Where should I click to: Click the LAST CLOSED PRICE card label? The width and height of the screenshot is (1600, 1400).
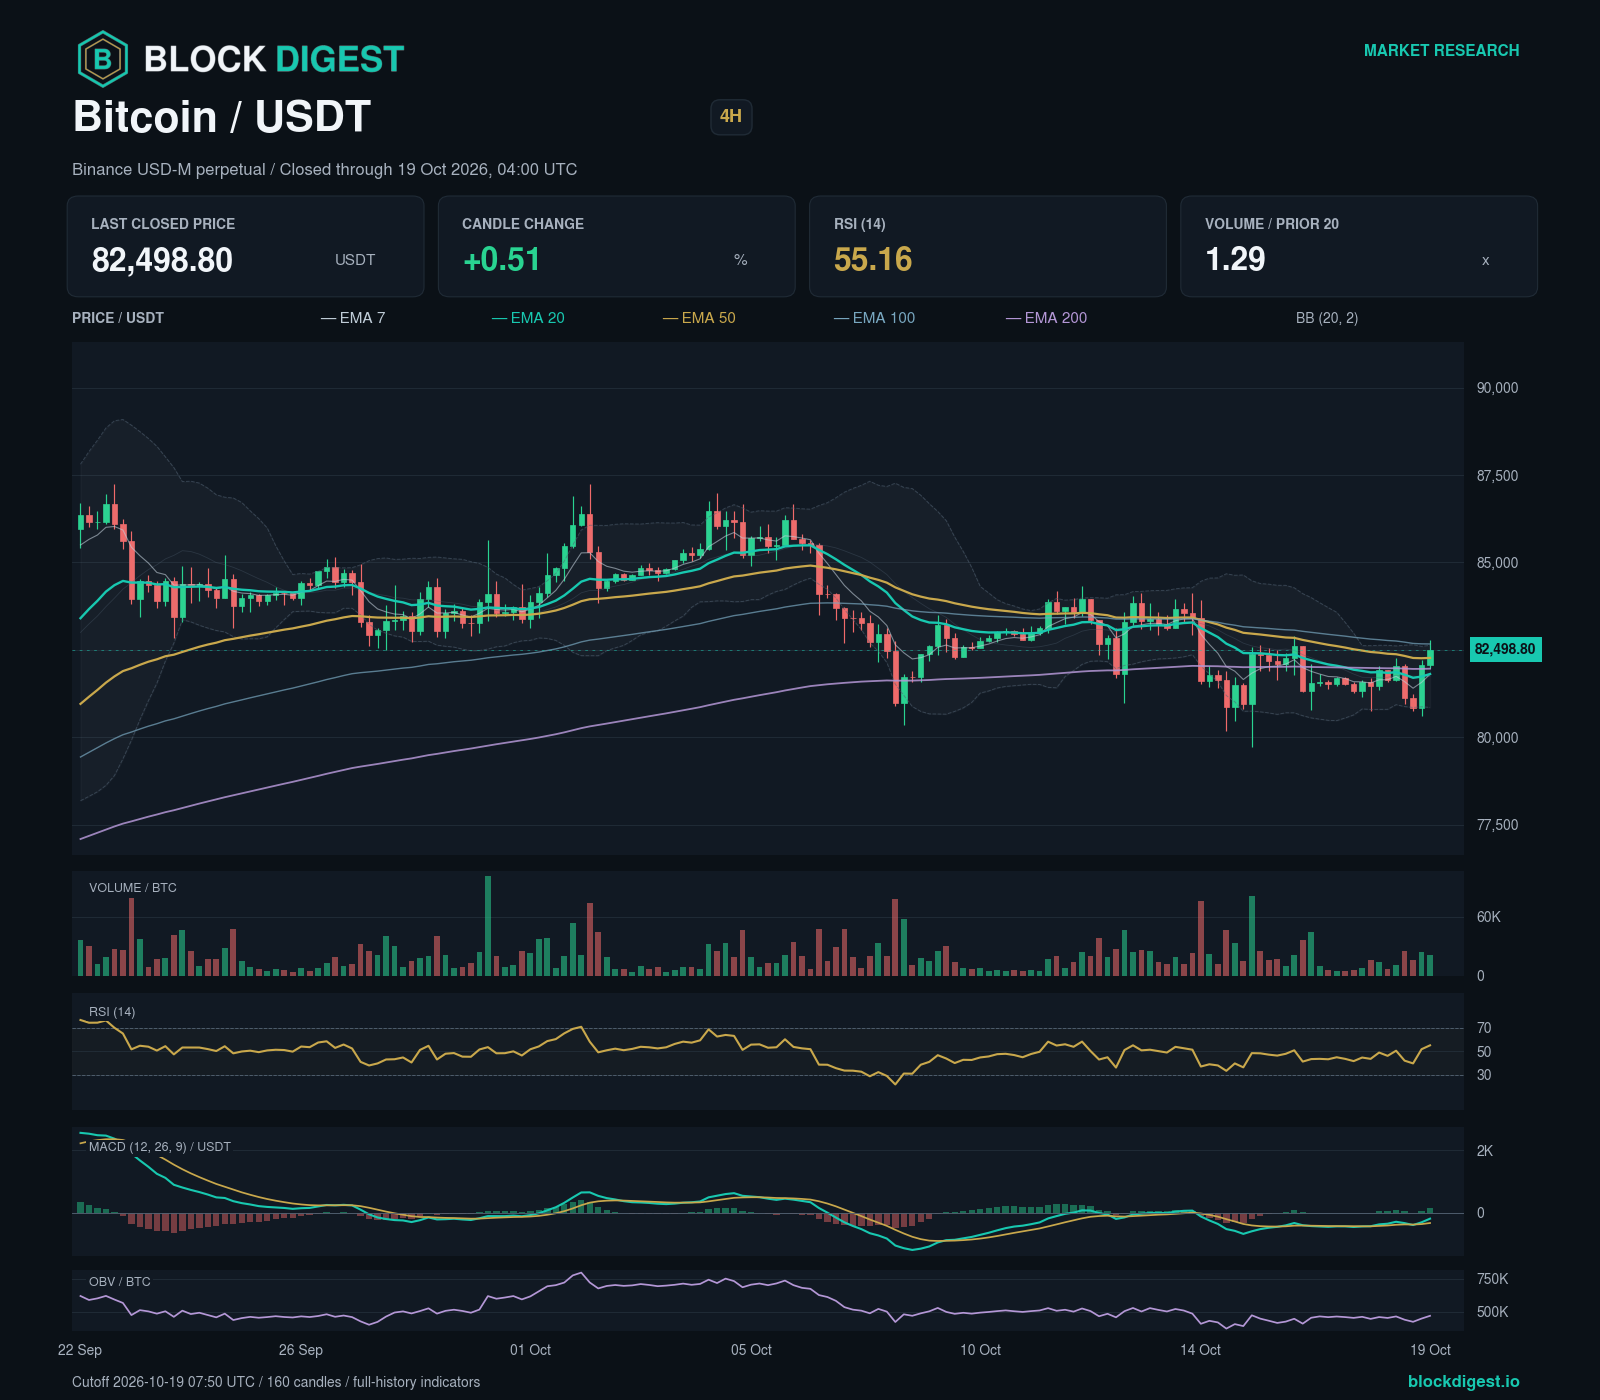click(x=163, y=224)
